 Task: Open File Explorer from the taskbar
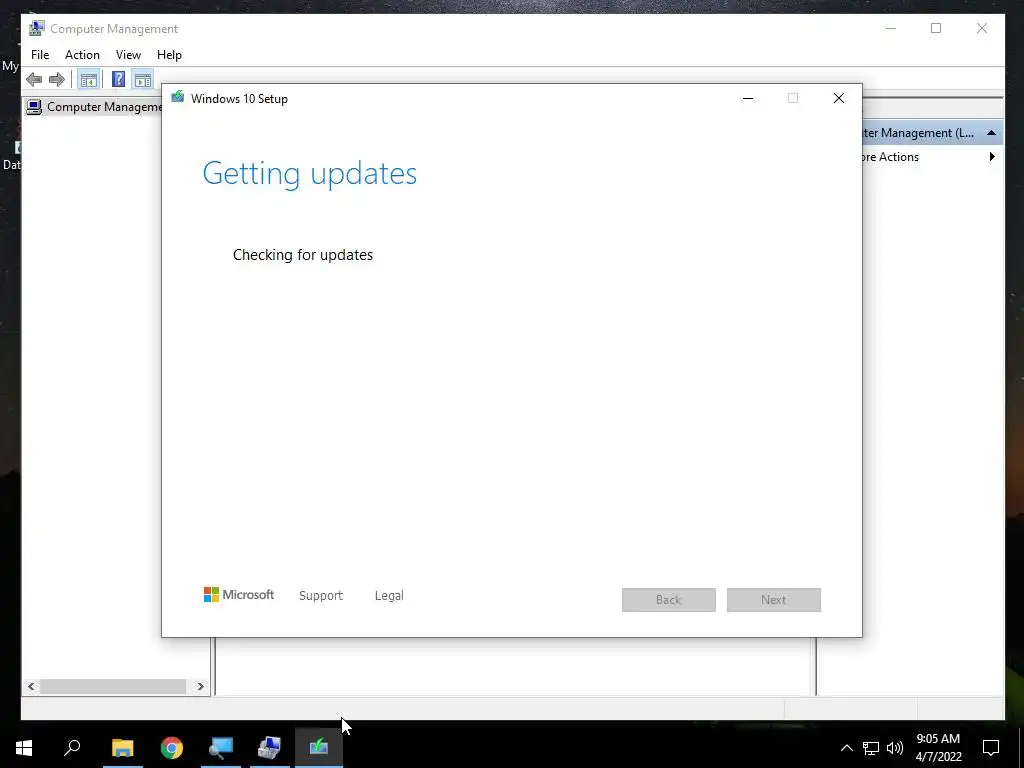coord(122,748)
